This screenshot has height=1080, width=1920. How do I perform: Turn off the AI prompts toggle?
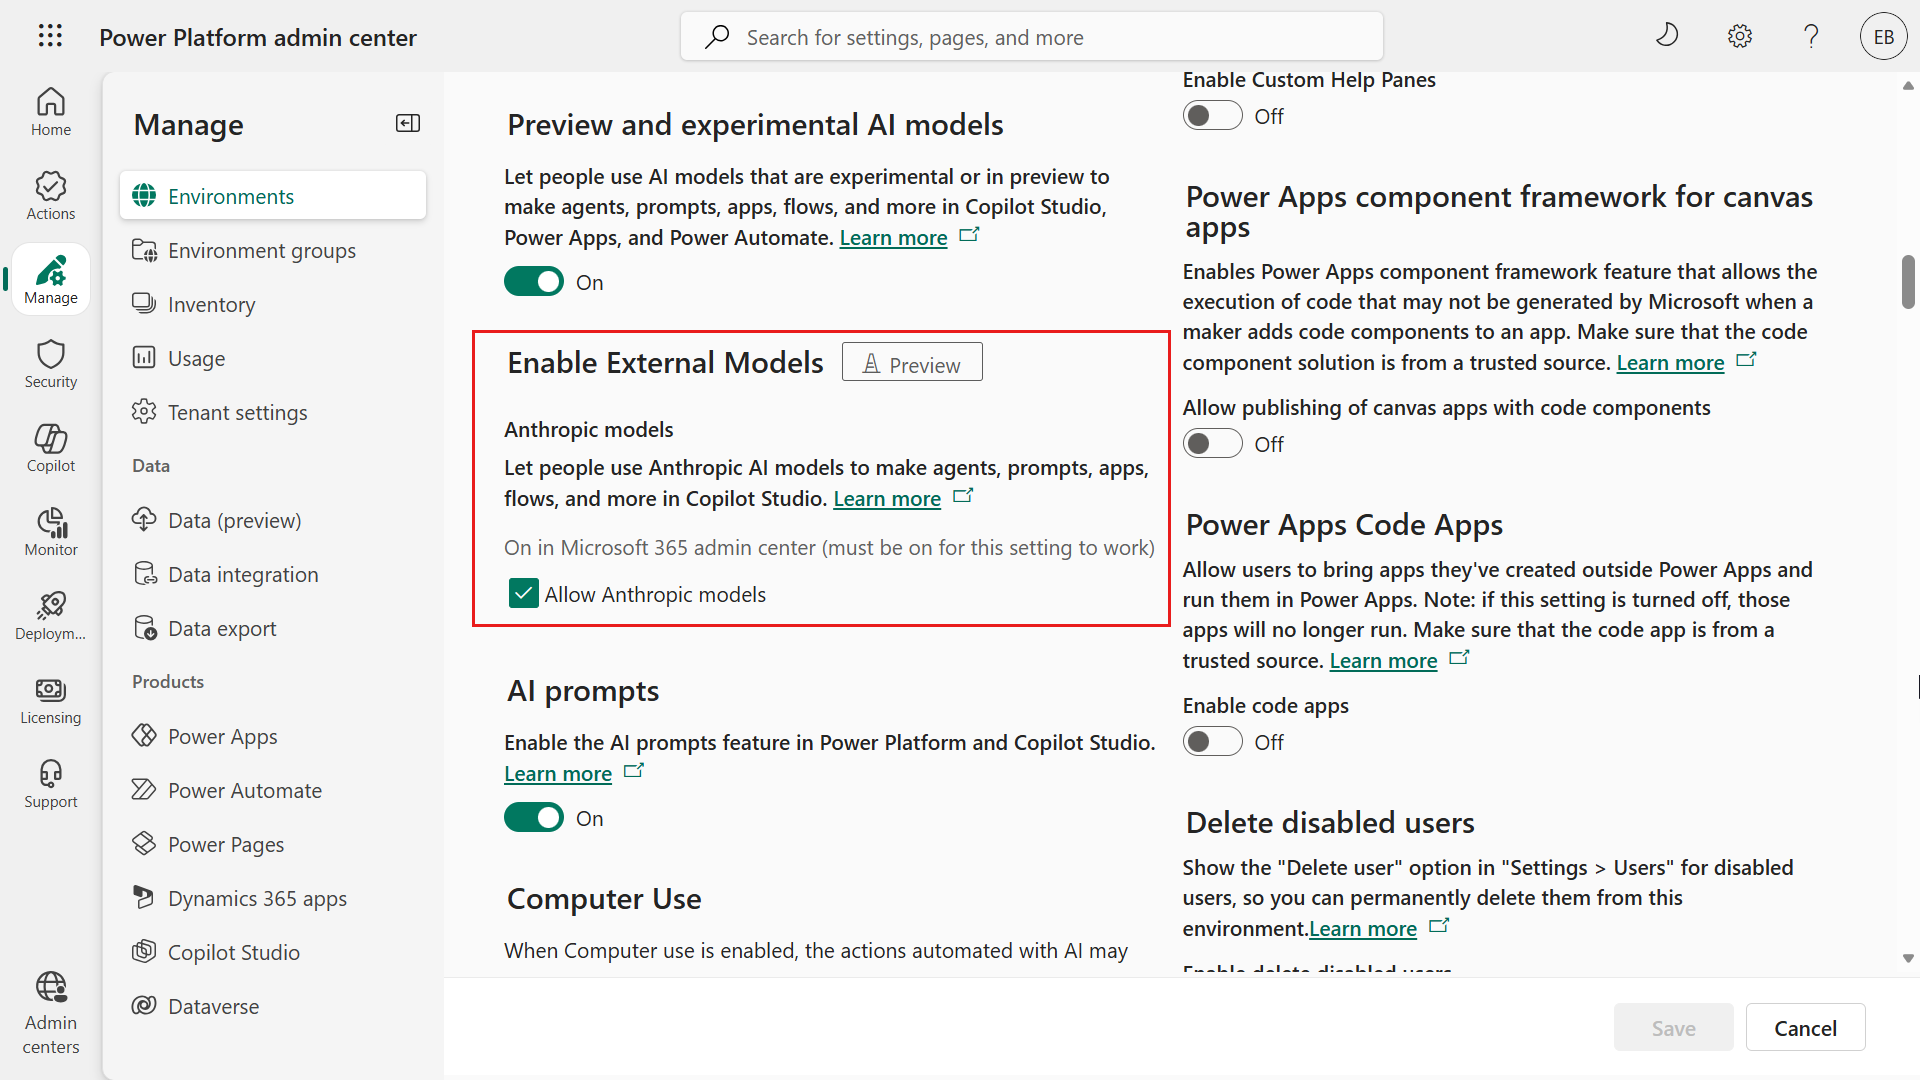[x=534, y=817]
